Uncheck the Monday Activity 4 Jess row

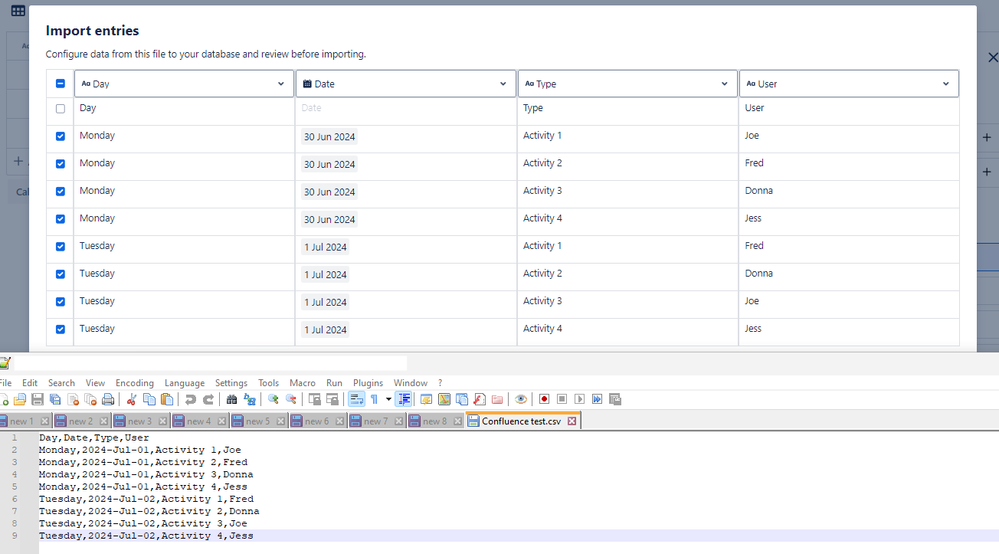(61, 219)
